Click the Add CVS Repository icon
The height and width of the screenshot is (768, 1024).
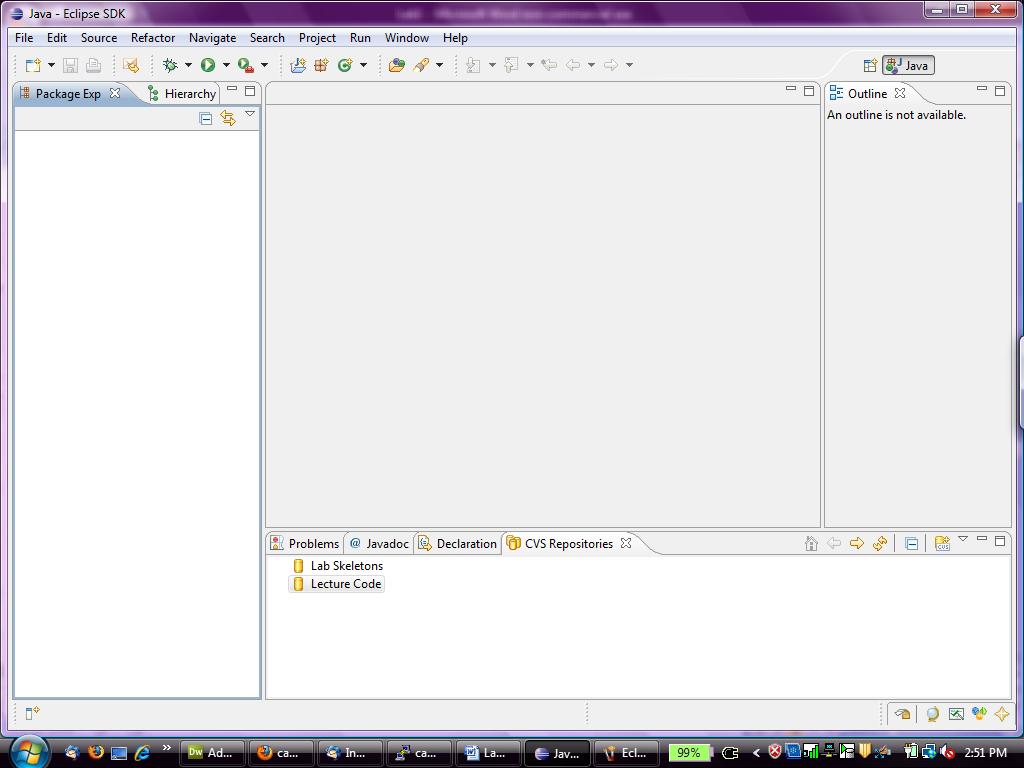[x=942, y=543]
